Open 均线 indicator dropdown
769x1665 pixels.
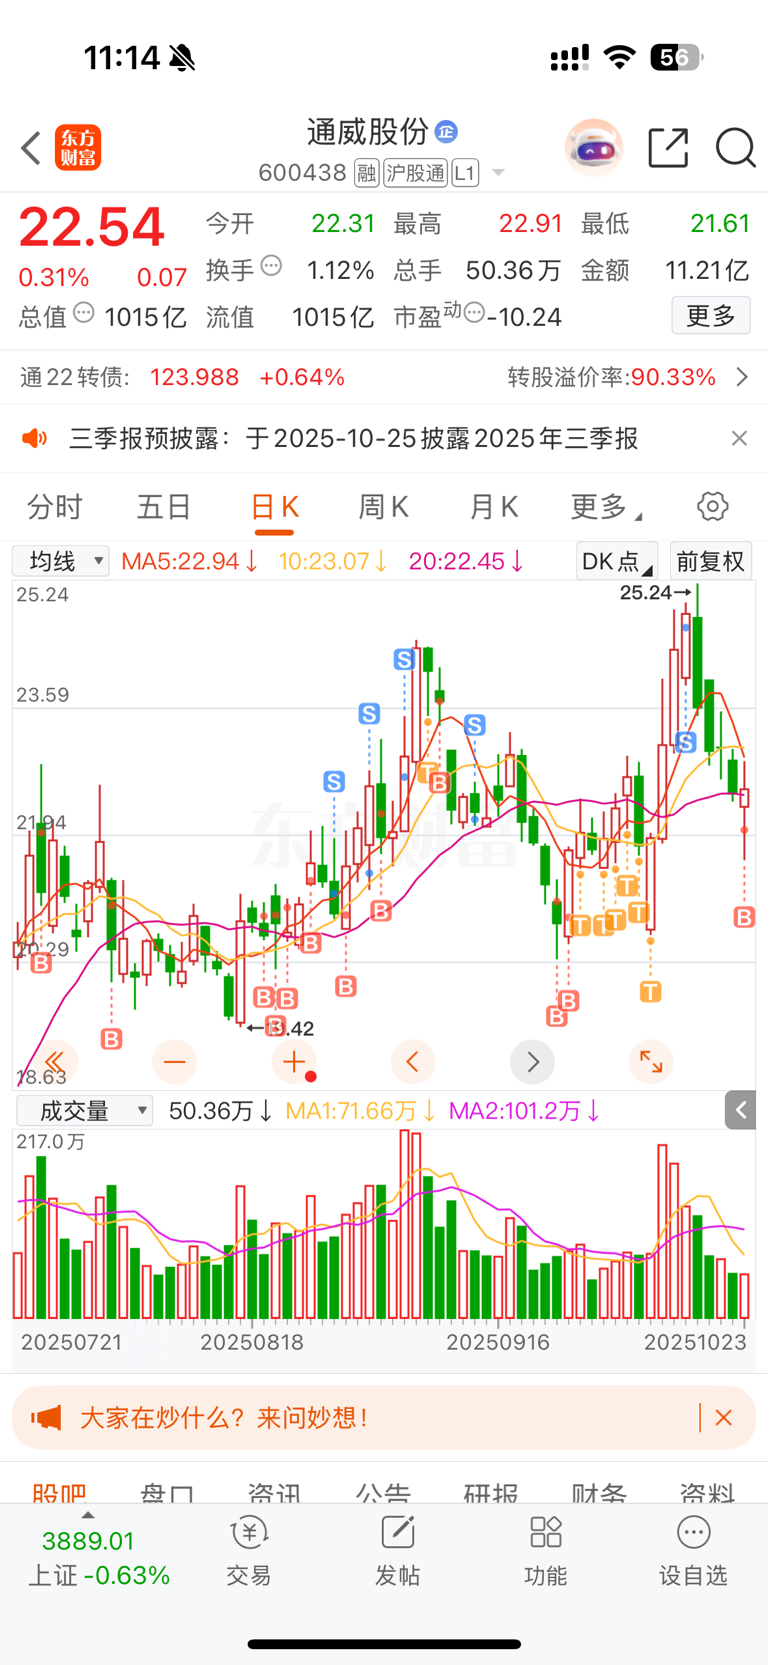coord(60,561)
